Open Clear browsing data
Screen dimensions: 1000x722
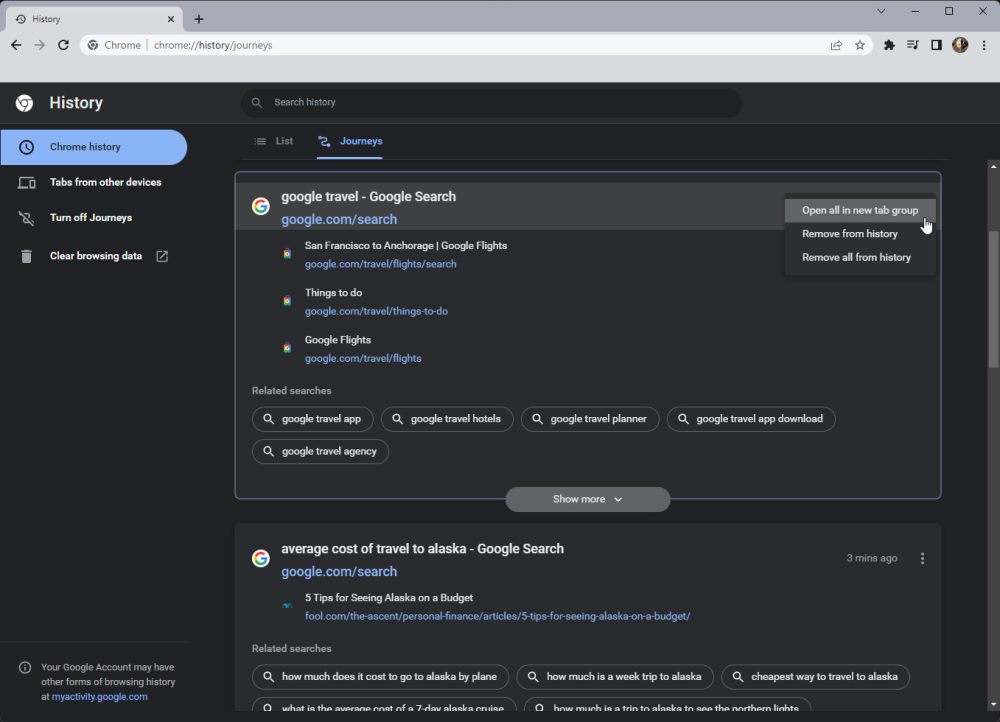pyautogui.click(x=96, y=256)
